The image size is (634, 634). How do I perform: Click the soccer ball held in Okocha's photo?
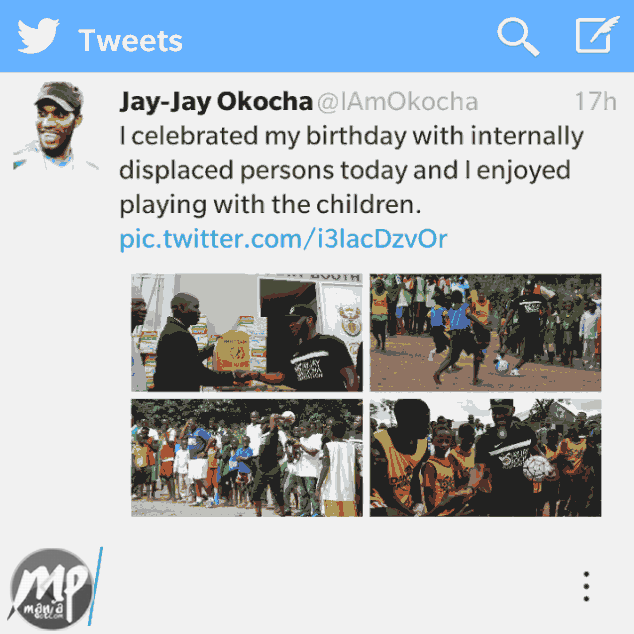coord(538,469)
